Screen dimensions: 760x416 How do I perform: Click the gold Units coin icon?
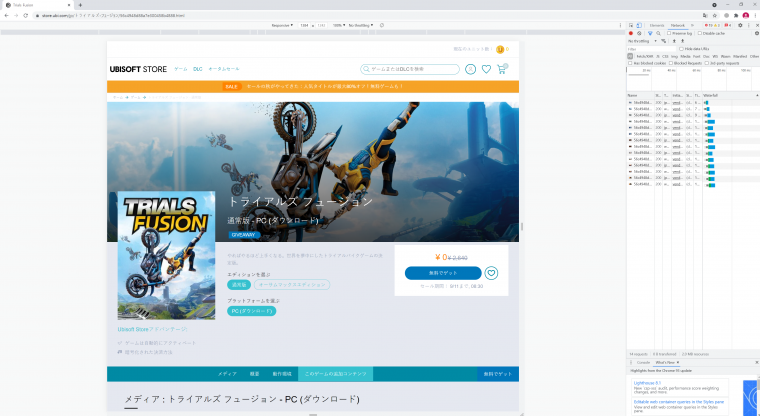click(500, 49)
